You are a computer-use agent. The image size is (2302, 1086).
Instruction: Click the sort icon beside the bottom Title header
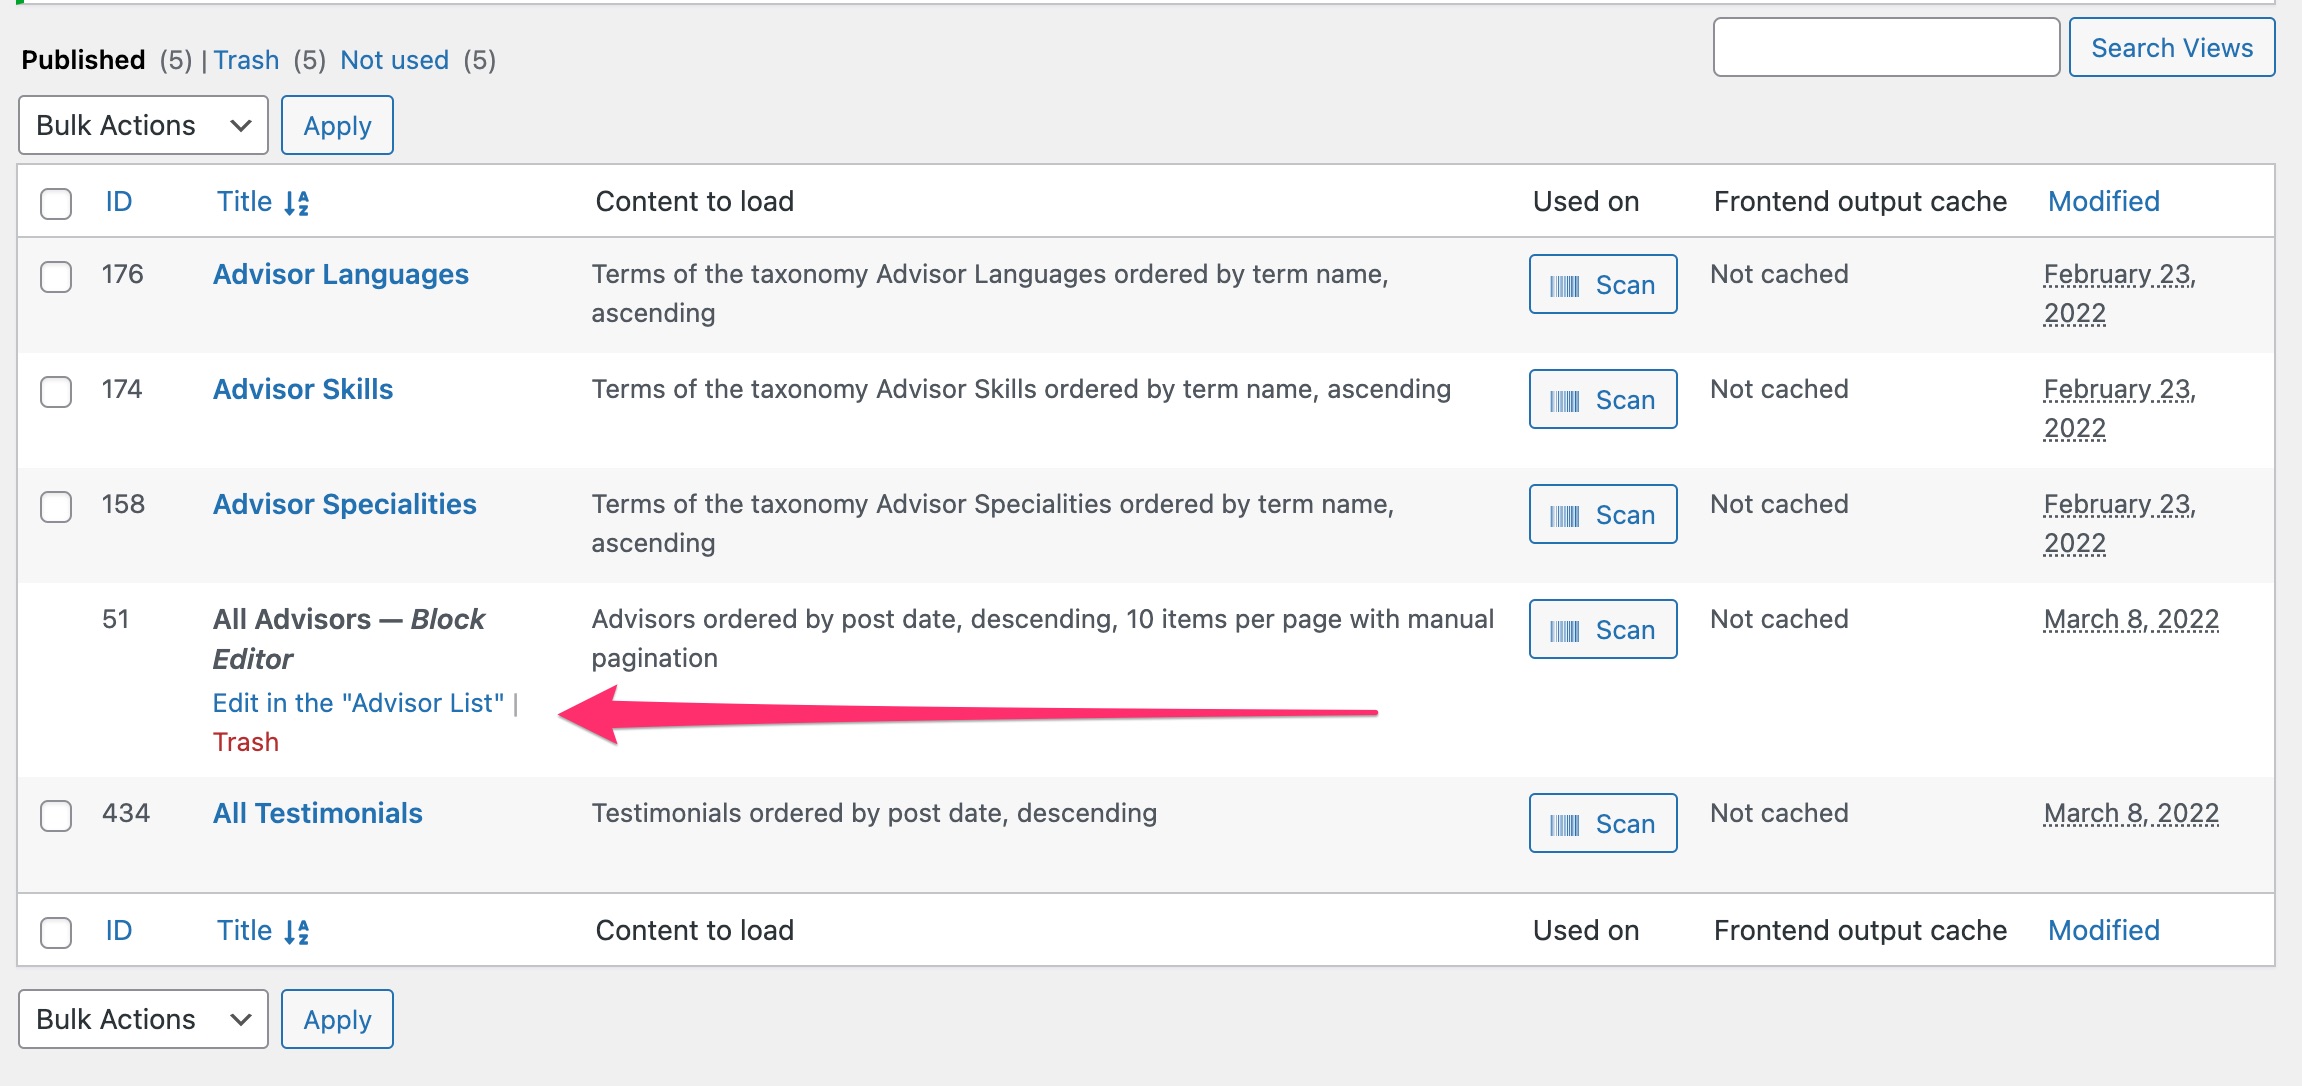296,932
